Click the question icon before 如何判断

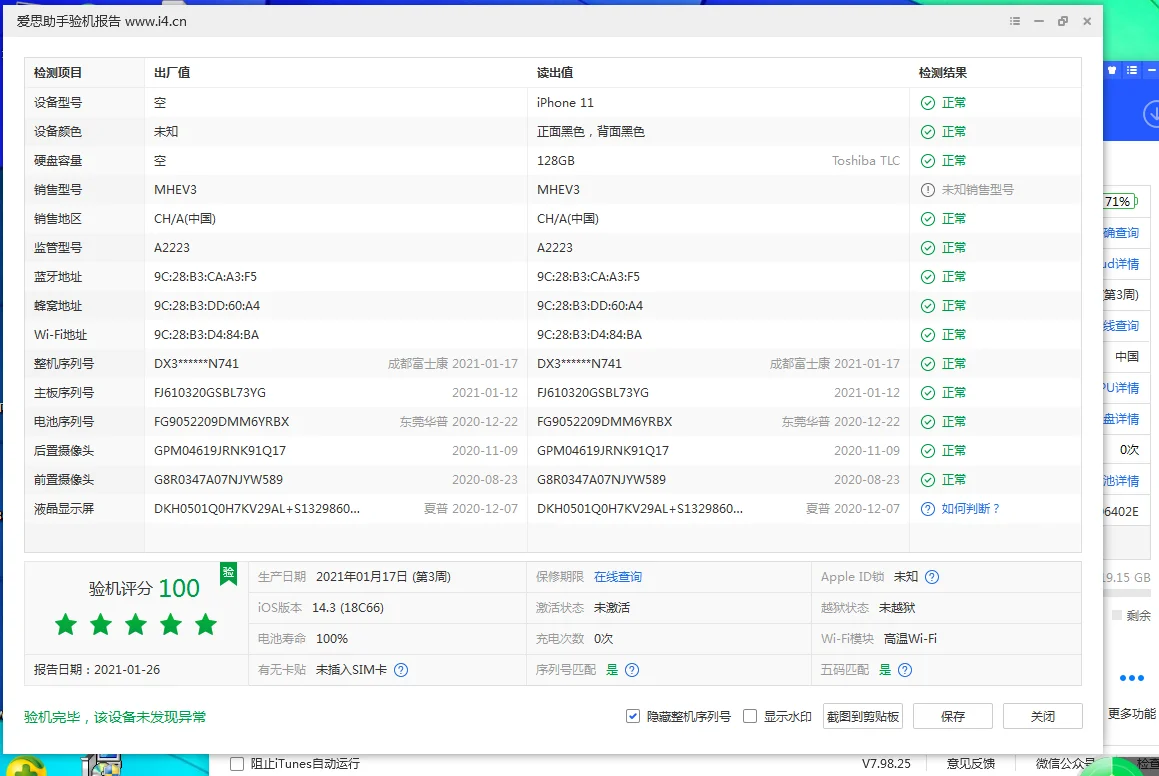[928, 509]
